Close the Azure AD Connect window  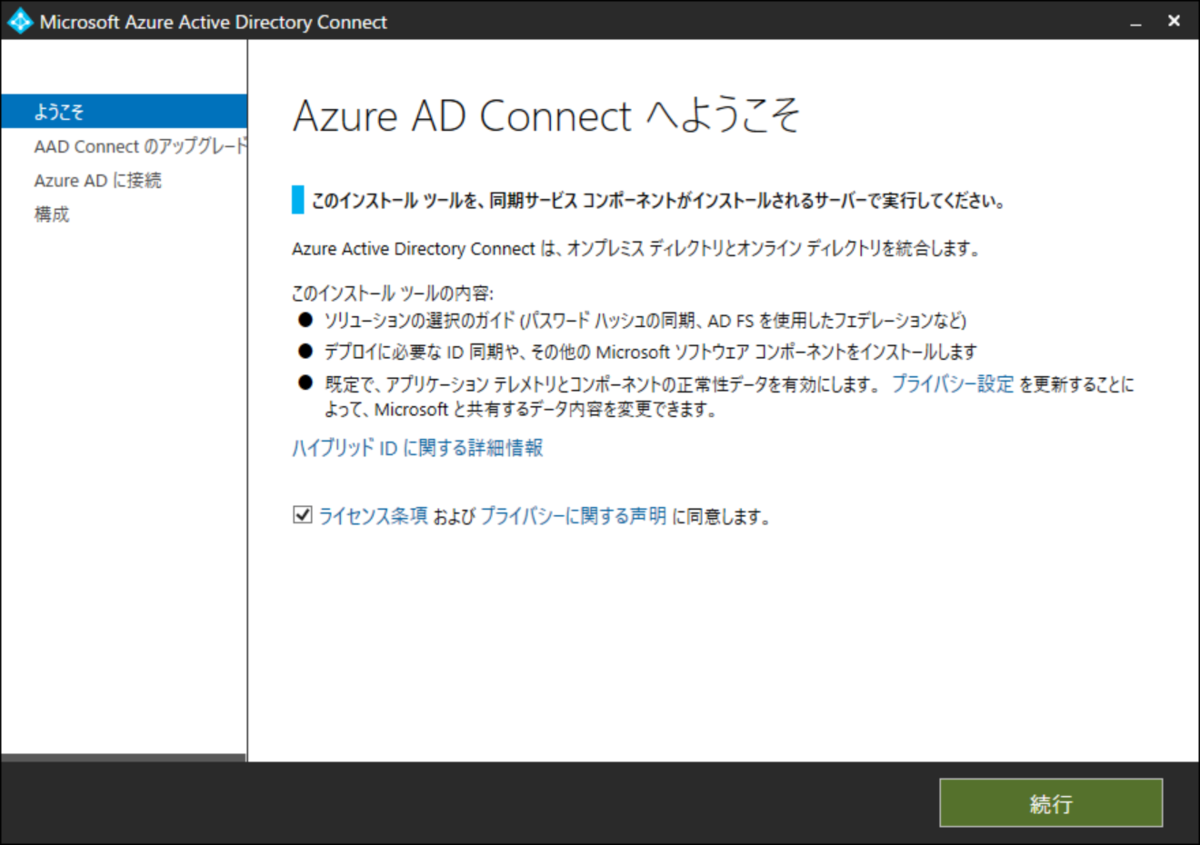(1173, 21)
